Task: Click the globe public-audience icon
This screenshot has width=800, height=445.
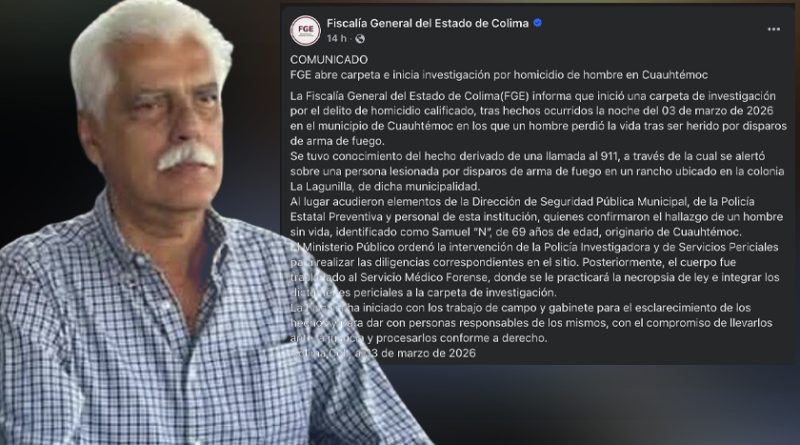Action: pos(360,39)
